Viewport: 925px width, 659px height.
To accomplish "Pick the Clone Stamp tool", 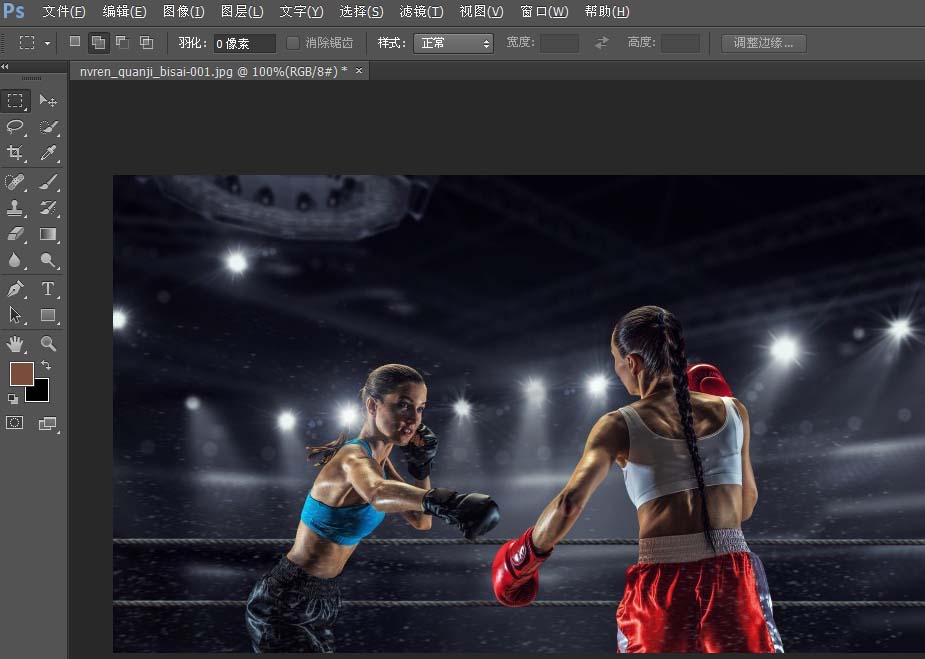I will [15, 208].
